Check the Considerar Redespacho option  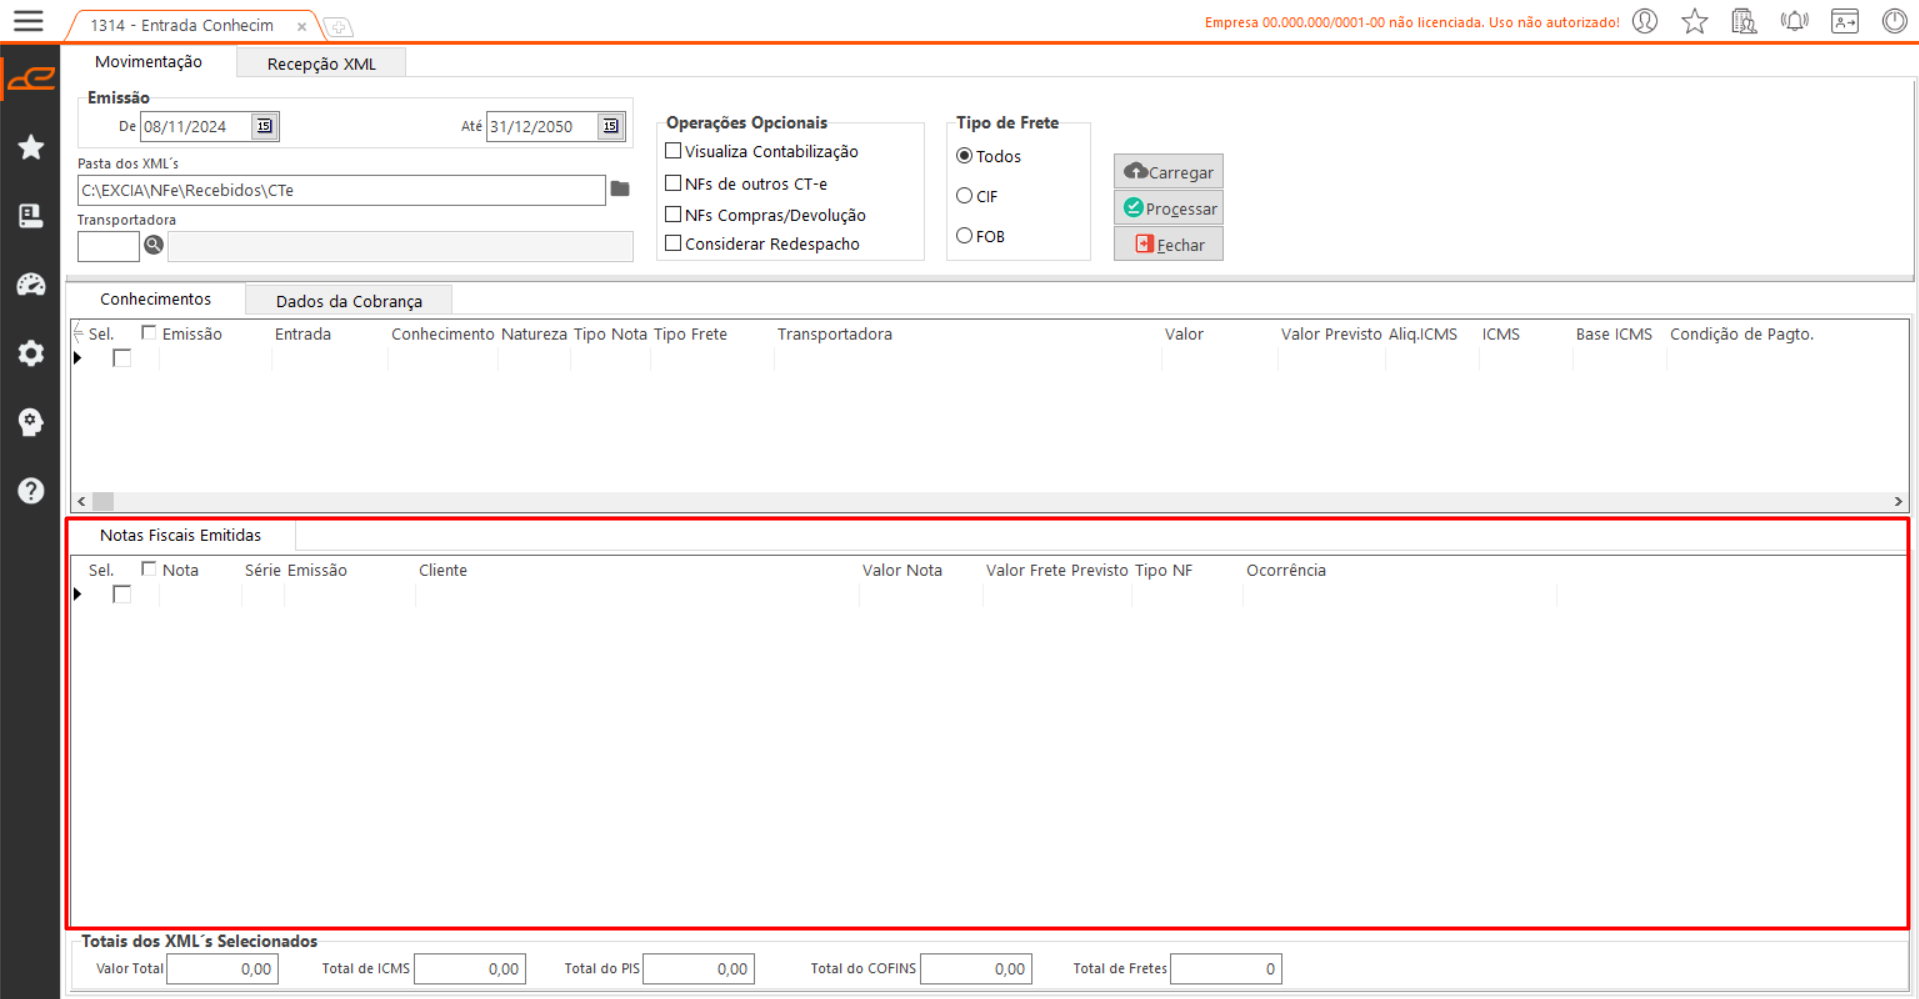coord(674,243)
